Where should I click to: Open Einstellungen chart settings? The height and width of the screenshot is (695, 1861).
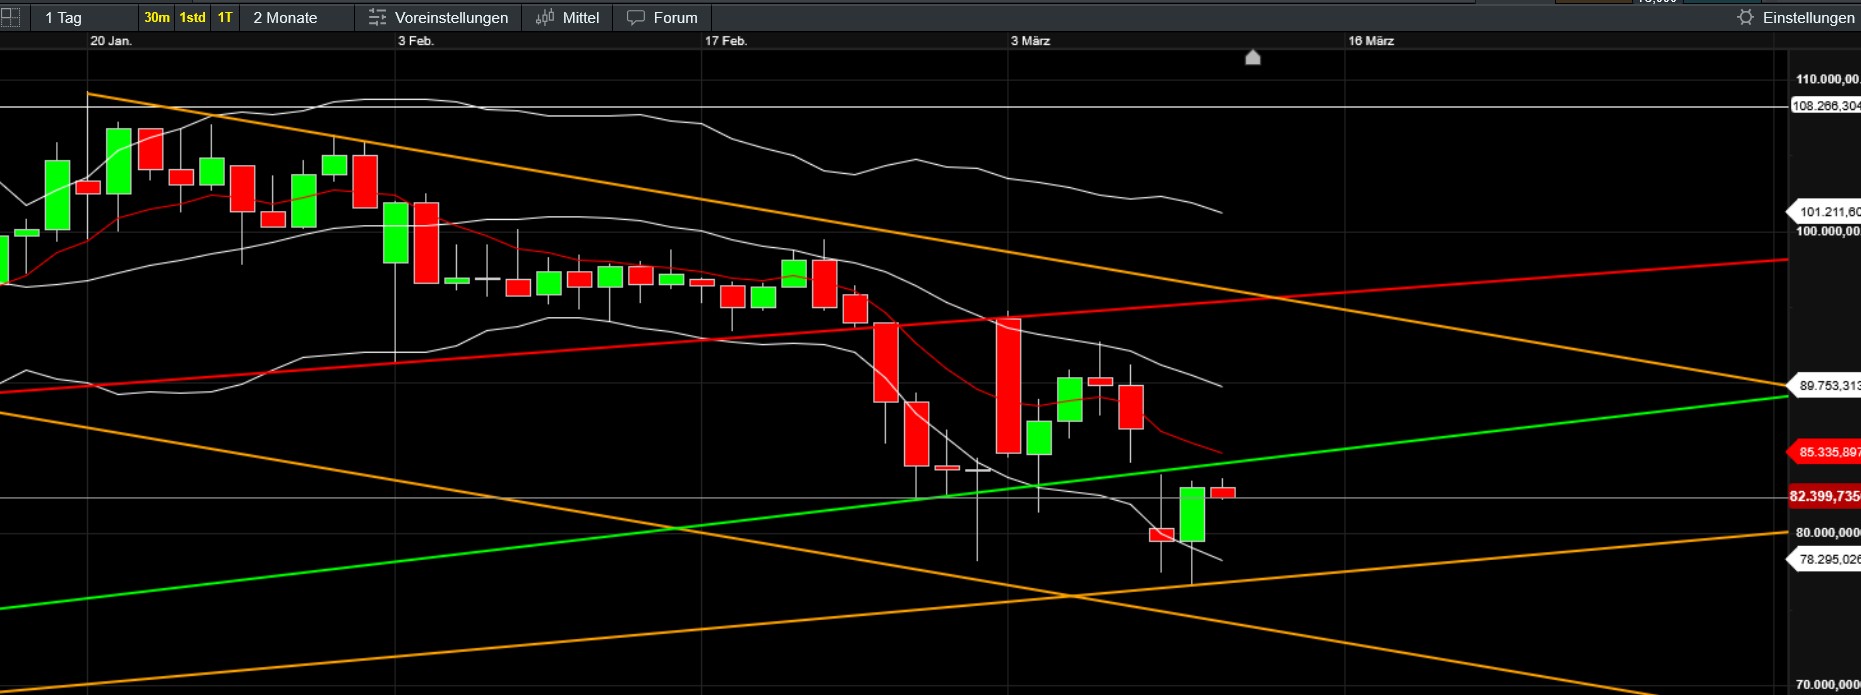(x=1796, y=17)
